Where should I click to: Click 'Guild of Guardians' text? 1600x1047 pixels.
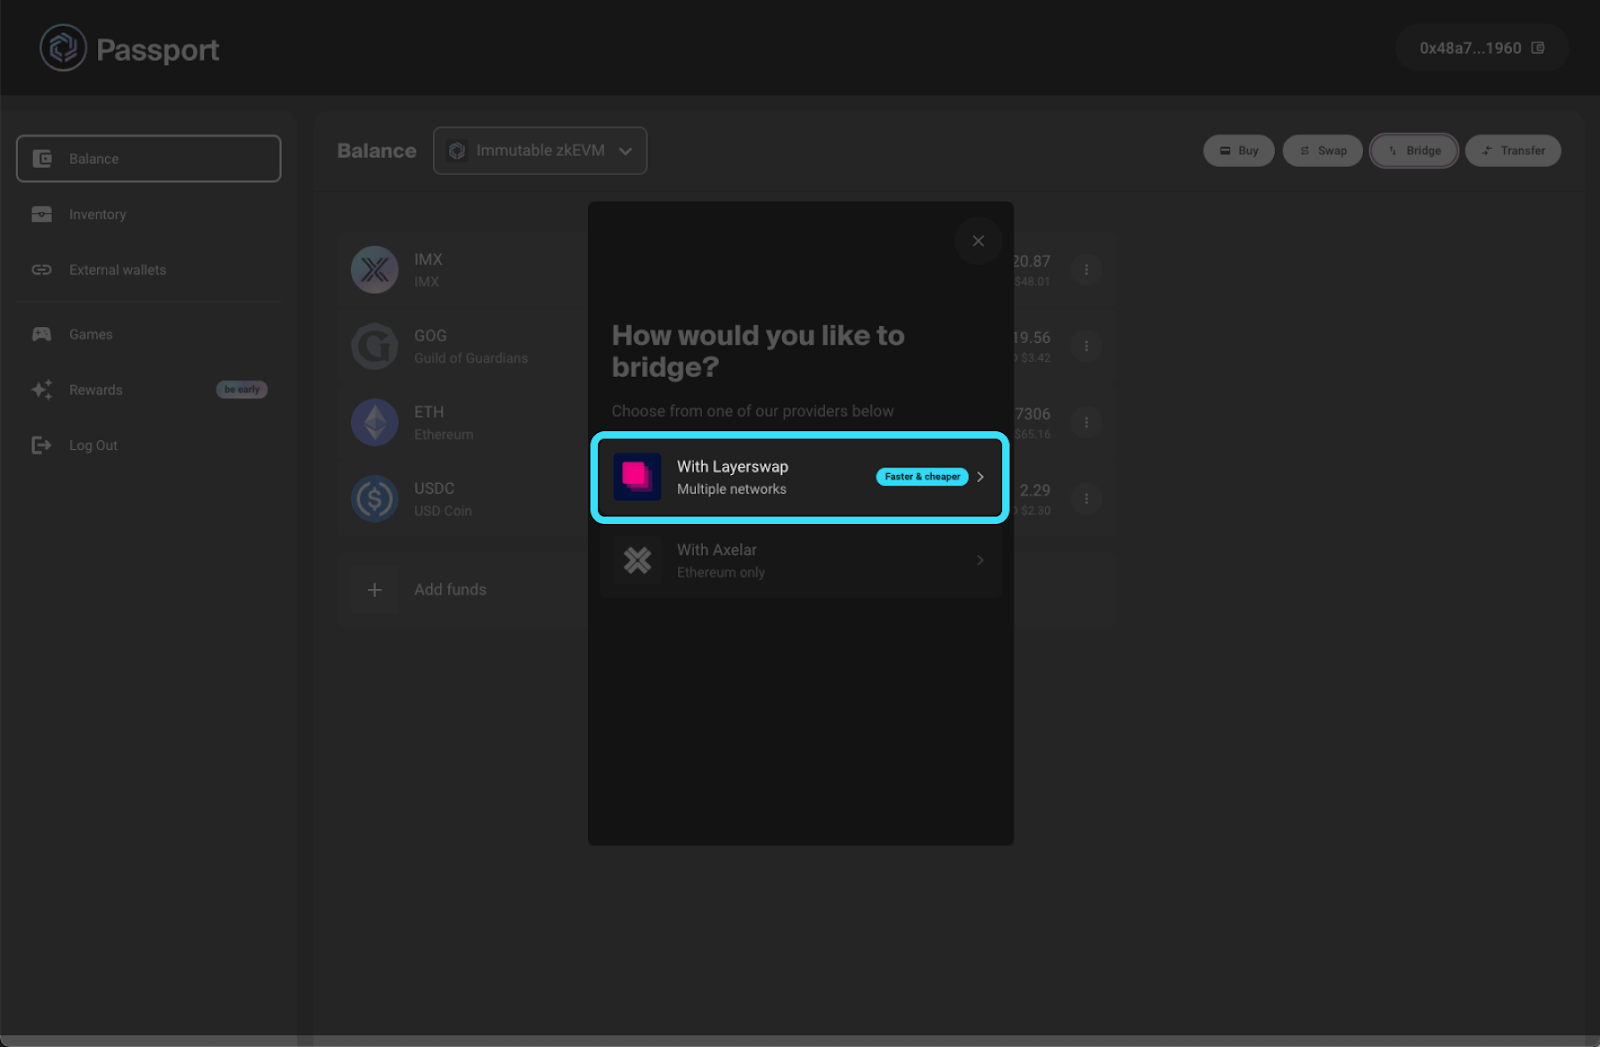[471, 358]
